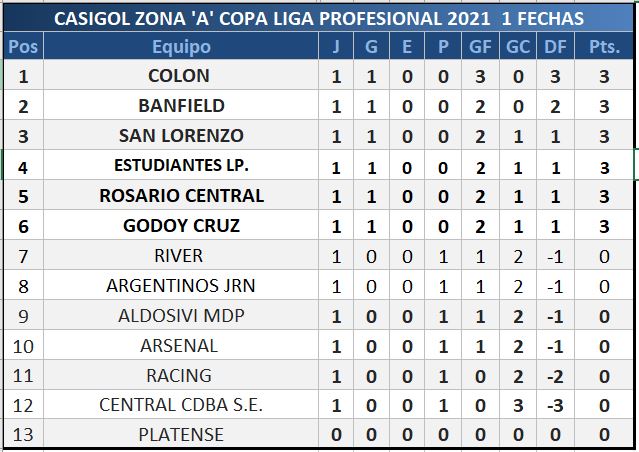Click the ESTUDIANTES LP. cell
Image resolution: width=639 pixels, height=452 pixels.
[181, 166]
